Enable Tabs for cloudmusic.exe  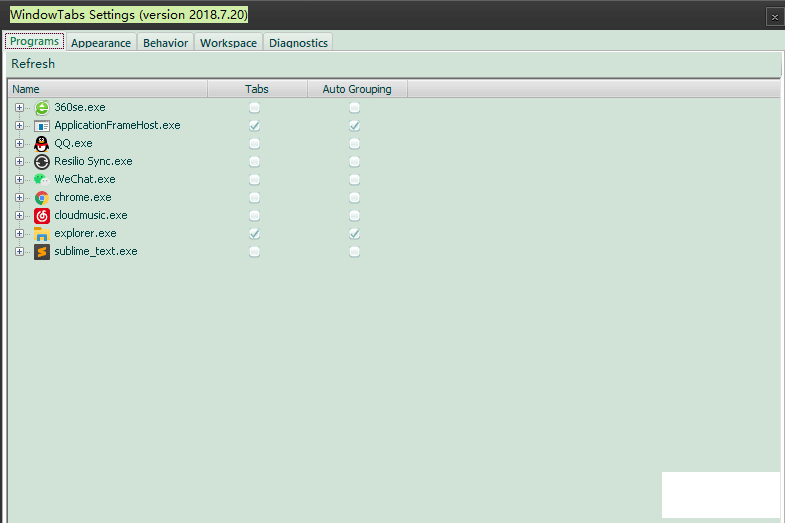[x=254, y=216]
